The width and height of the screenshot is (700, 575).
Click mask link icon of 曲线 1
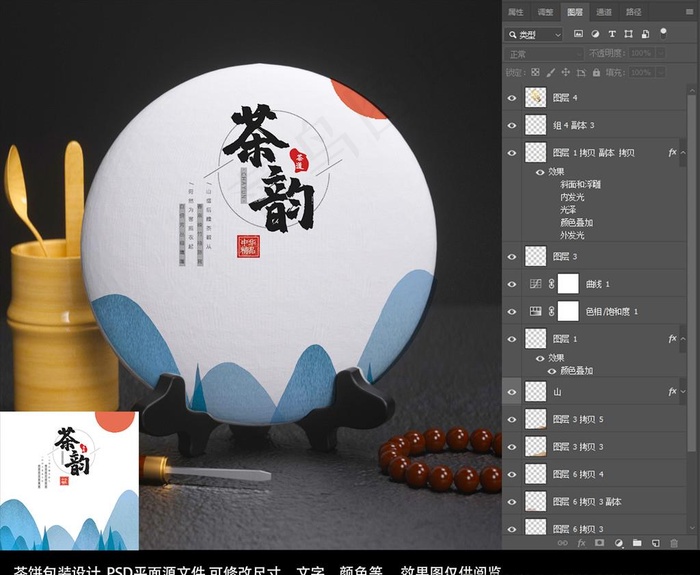[x=551, y=284]
